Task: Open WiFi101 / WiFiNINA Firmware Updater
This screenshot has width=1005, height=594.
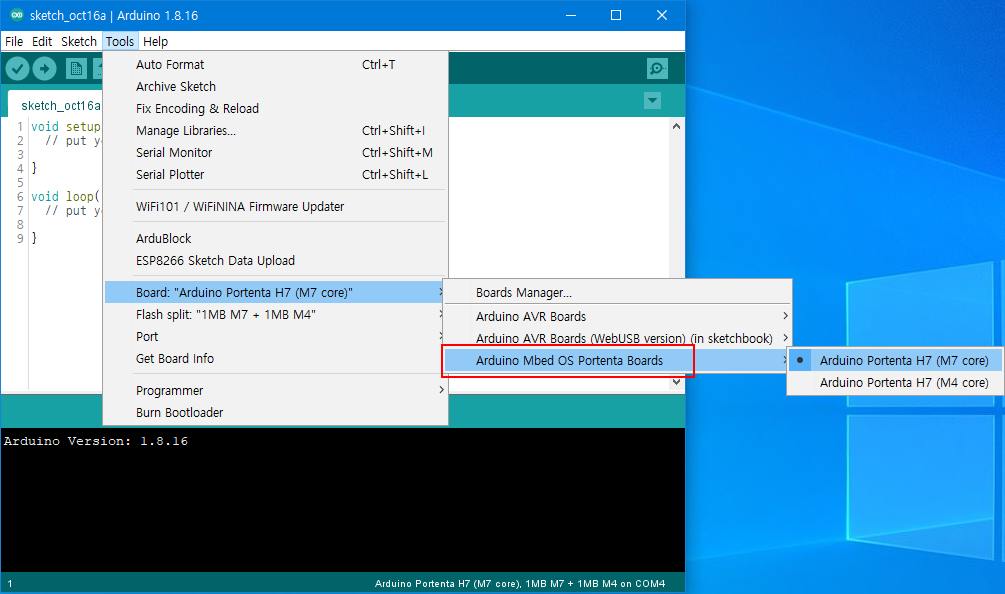Action: (276, 207)
